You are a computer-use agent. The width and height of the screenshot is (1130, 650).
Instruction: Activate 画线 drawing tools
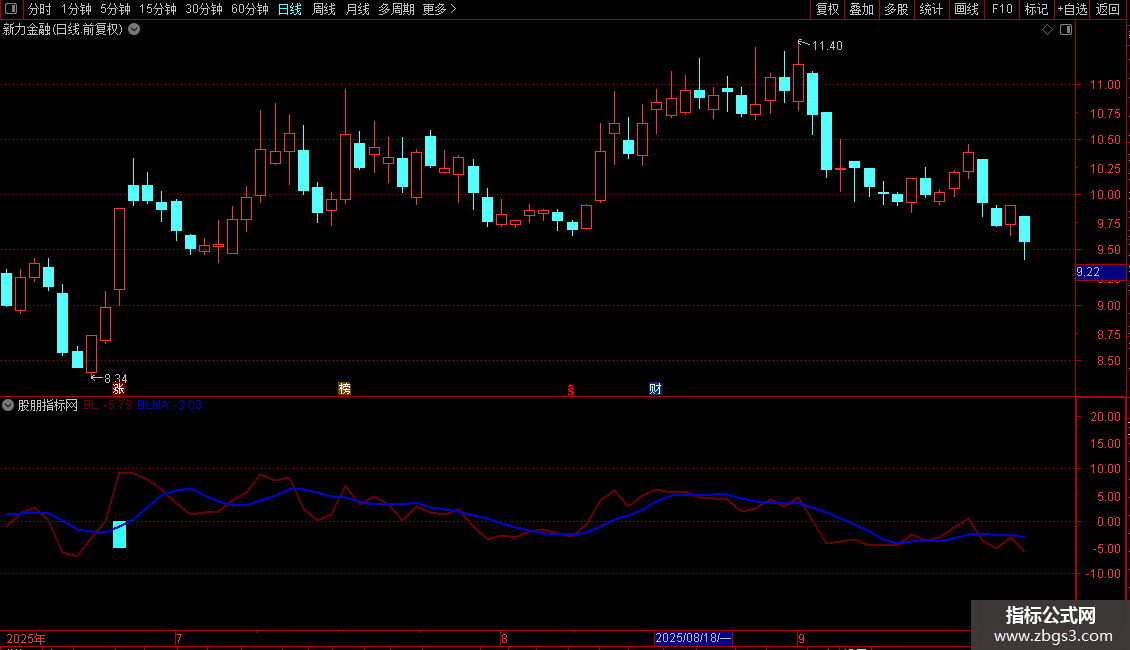(966, 9)
